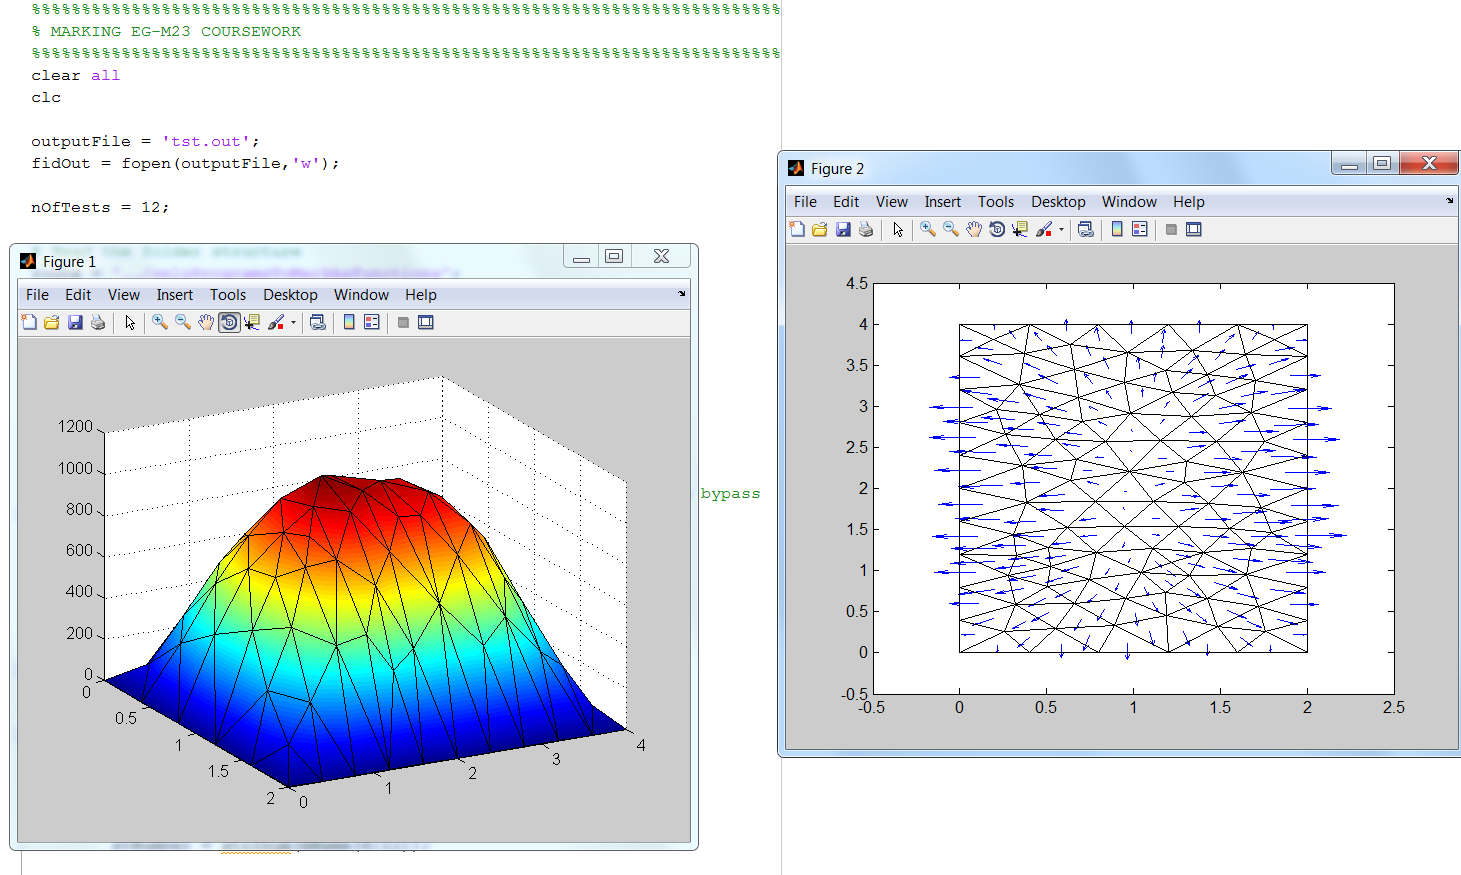Click the 'clear all' line in the editor
1461x875 pixels.
point(76,75)
